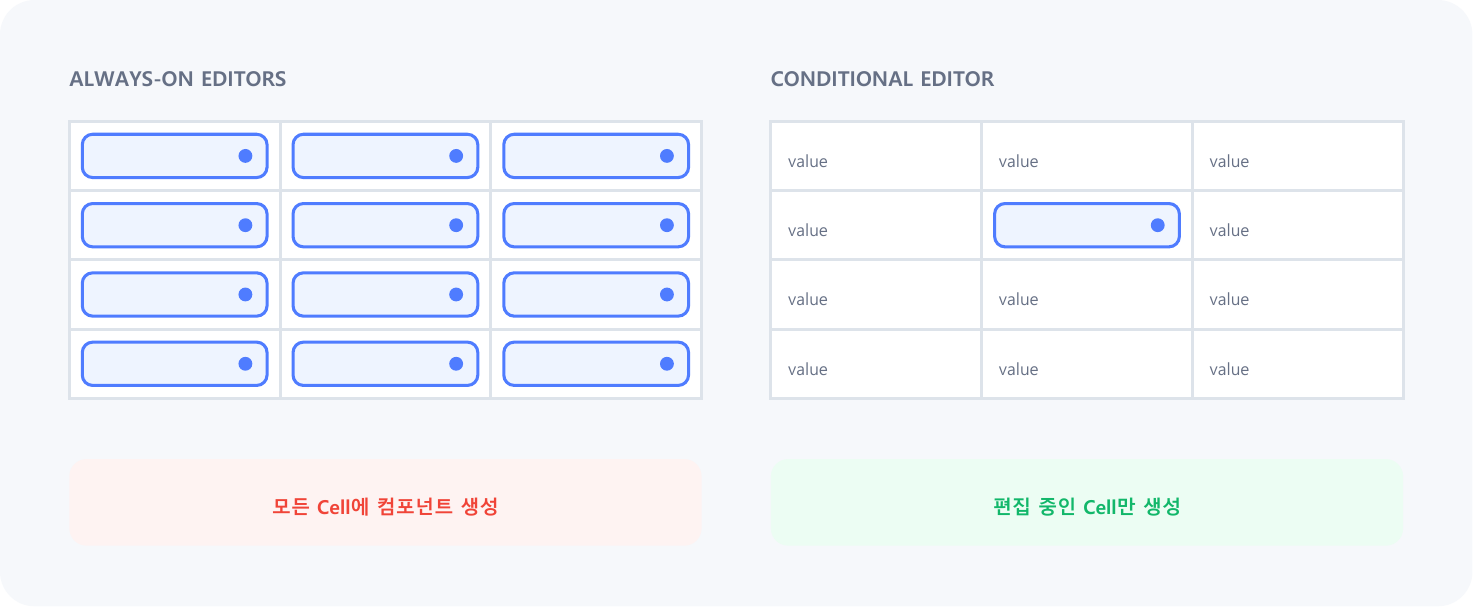The width and height of the screenshot is (1473, 607).
Task: Click the 'CONDITIONAL EDITOR' heading
Action: point(882,79)
